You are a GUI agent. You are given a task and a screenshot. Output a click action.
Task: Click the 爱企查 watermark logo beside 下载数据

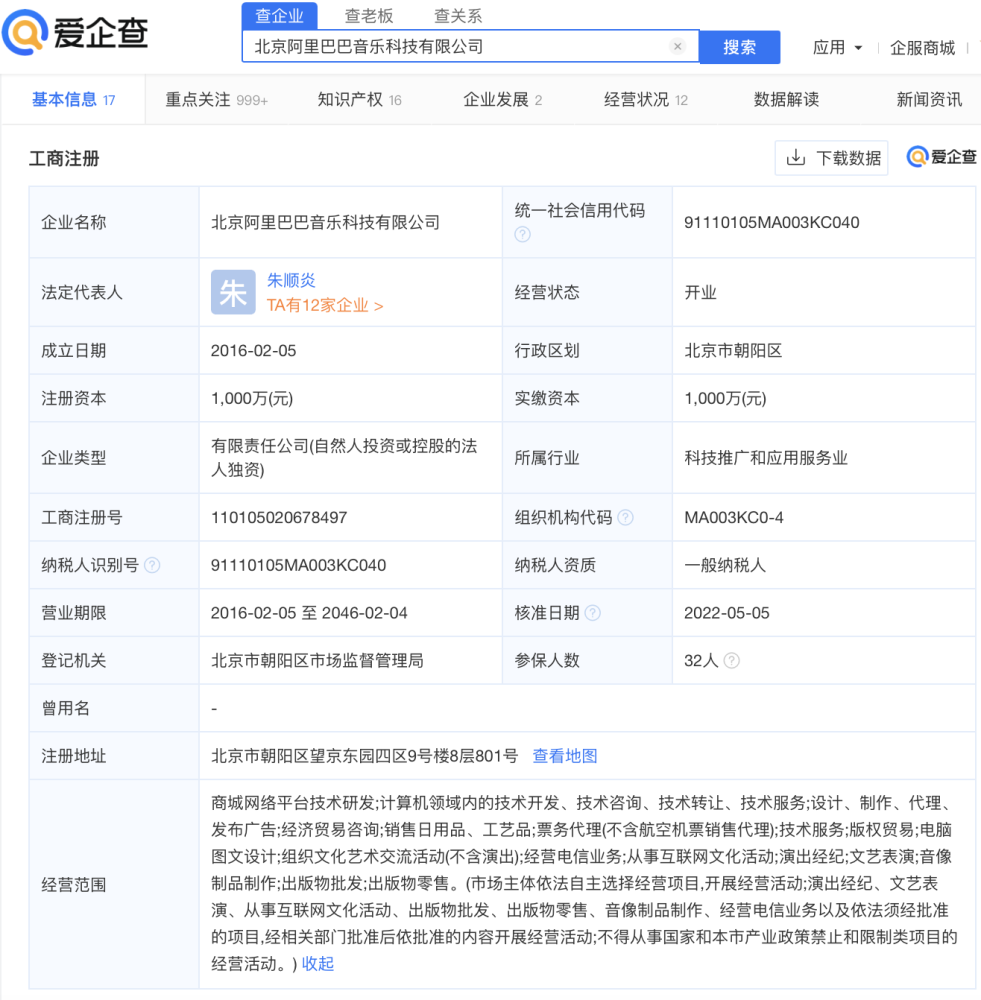click(941, 156)
